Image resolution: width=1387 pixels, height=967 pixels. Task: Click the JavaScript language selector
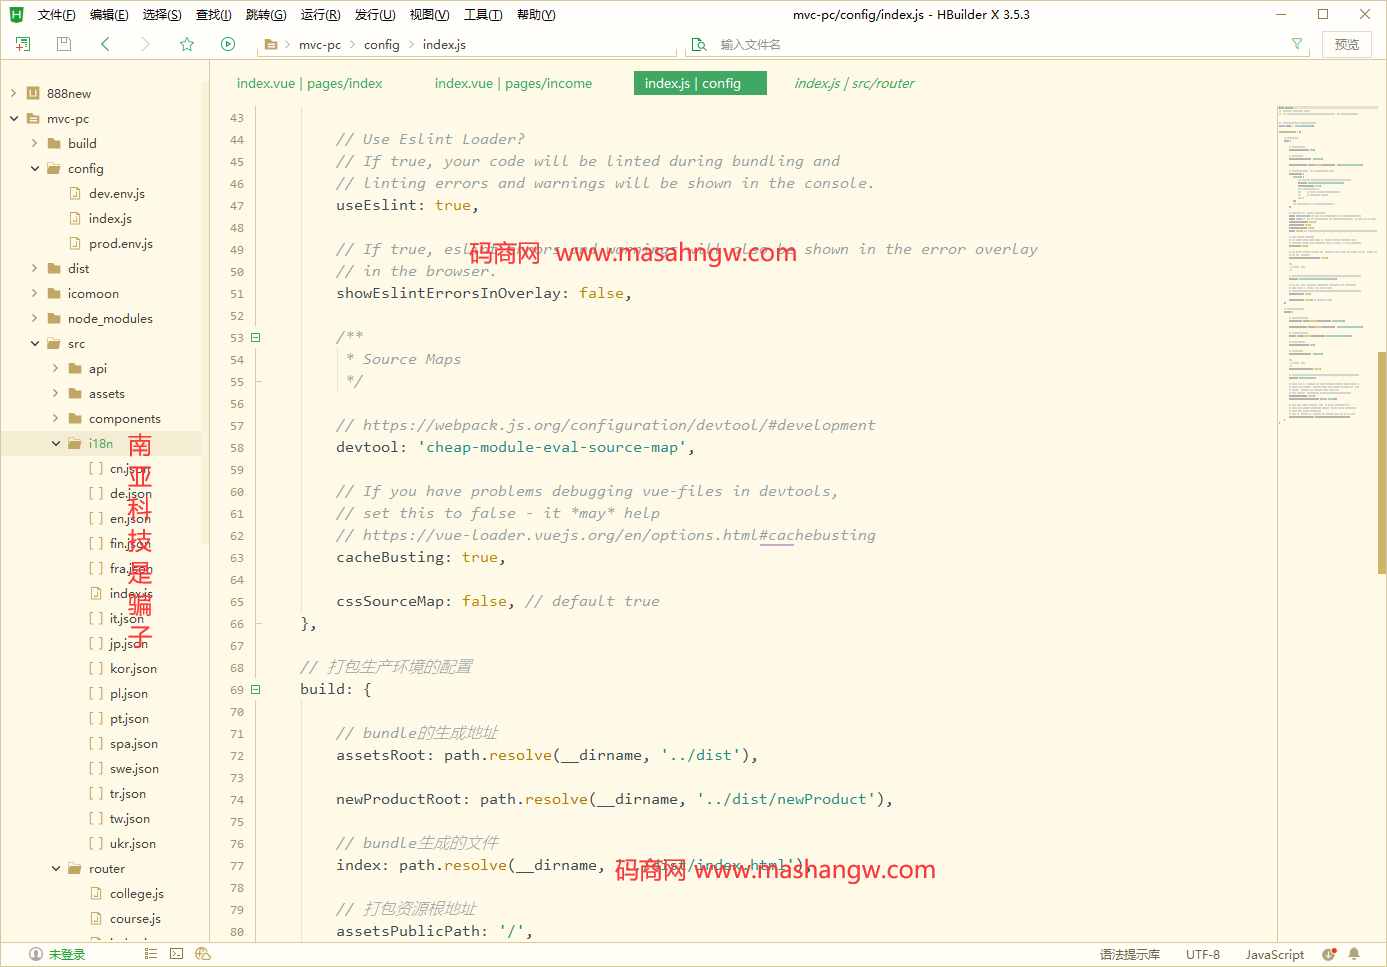[1274, 954]
